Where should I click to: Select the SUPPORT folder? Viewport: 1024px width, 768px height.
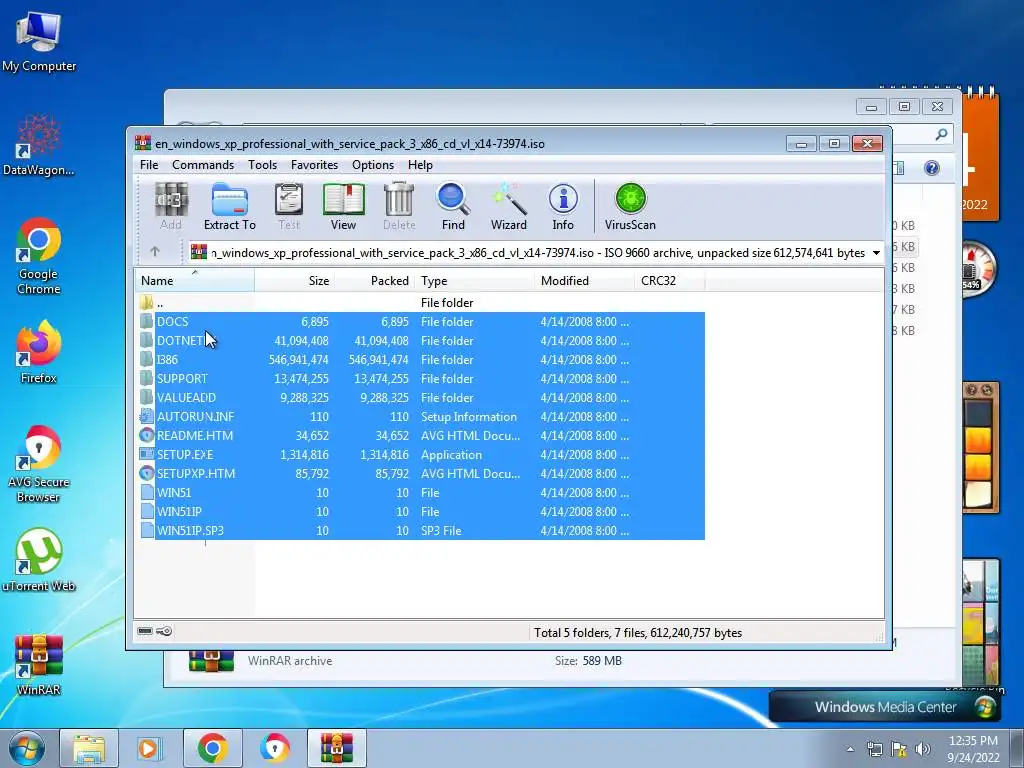[x=421, y=378]
